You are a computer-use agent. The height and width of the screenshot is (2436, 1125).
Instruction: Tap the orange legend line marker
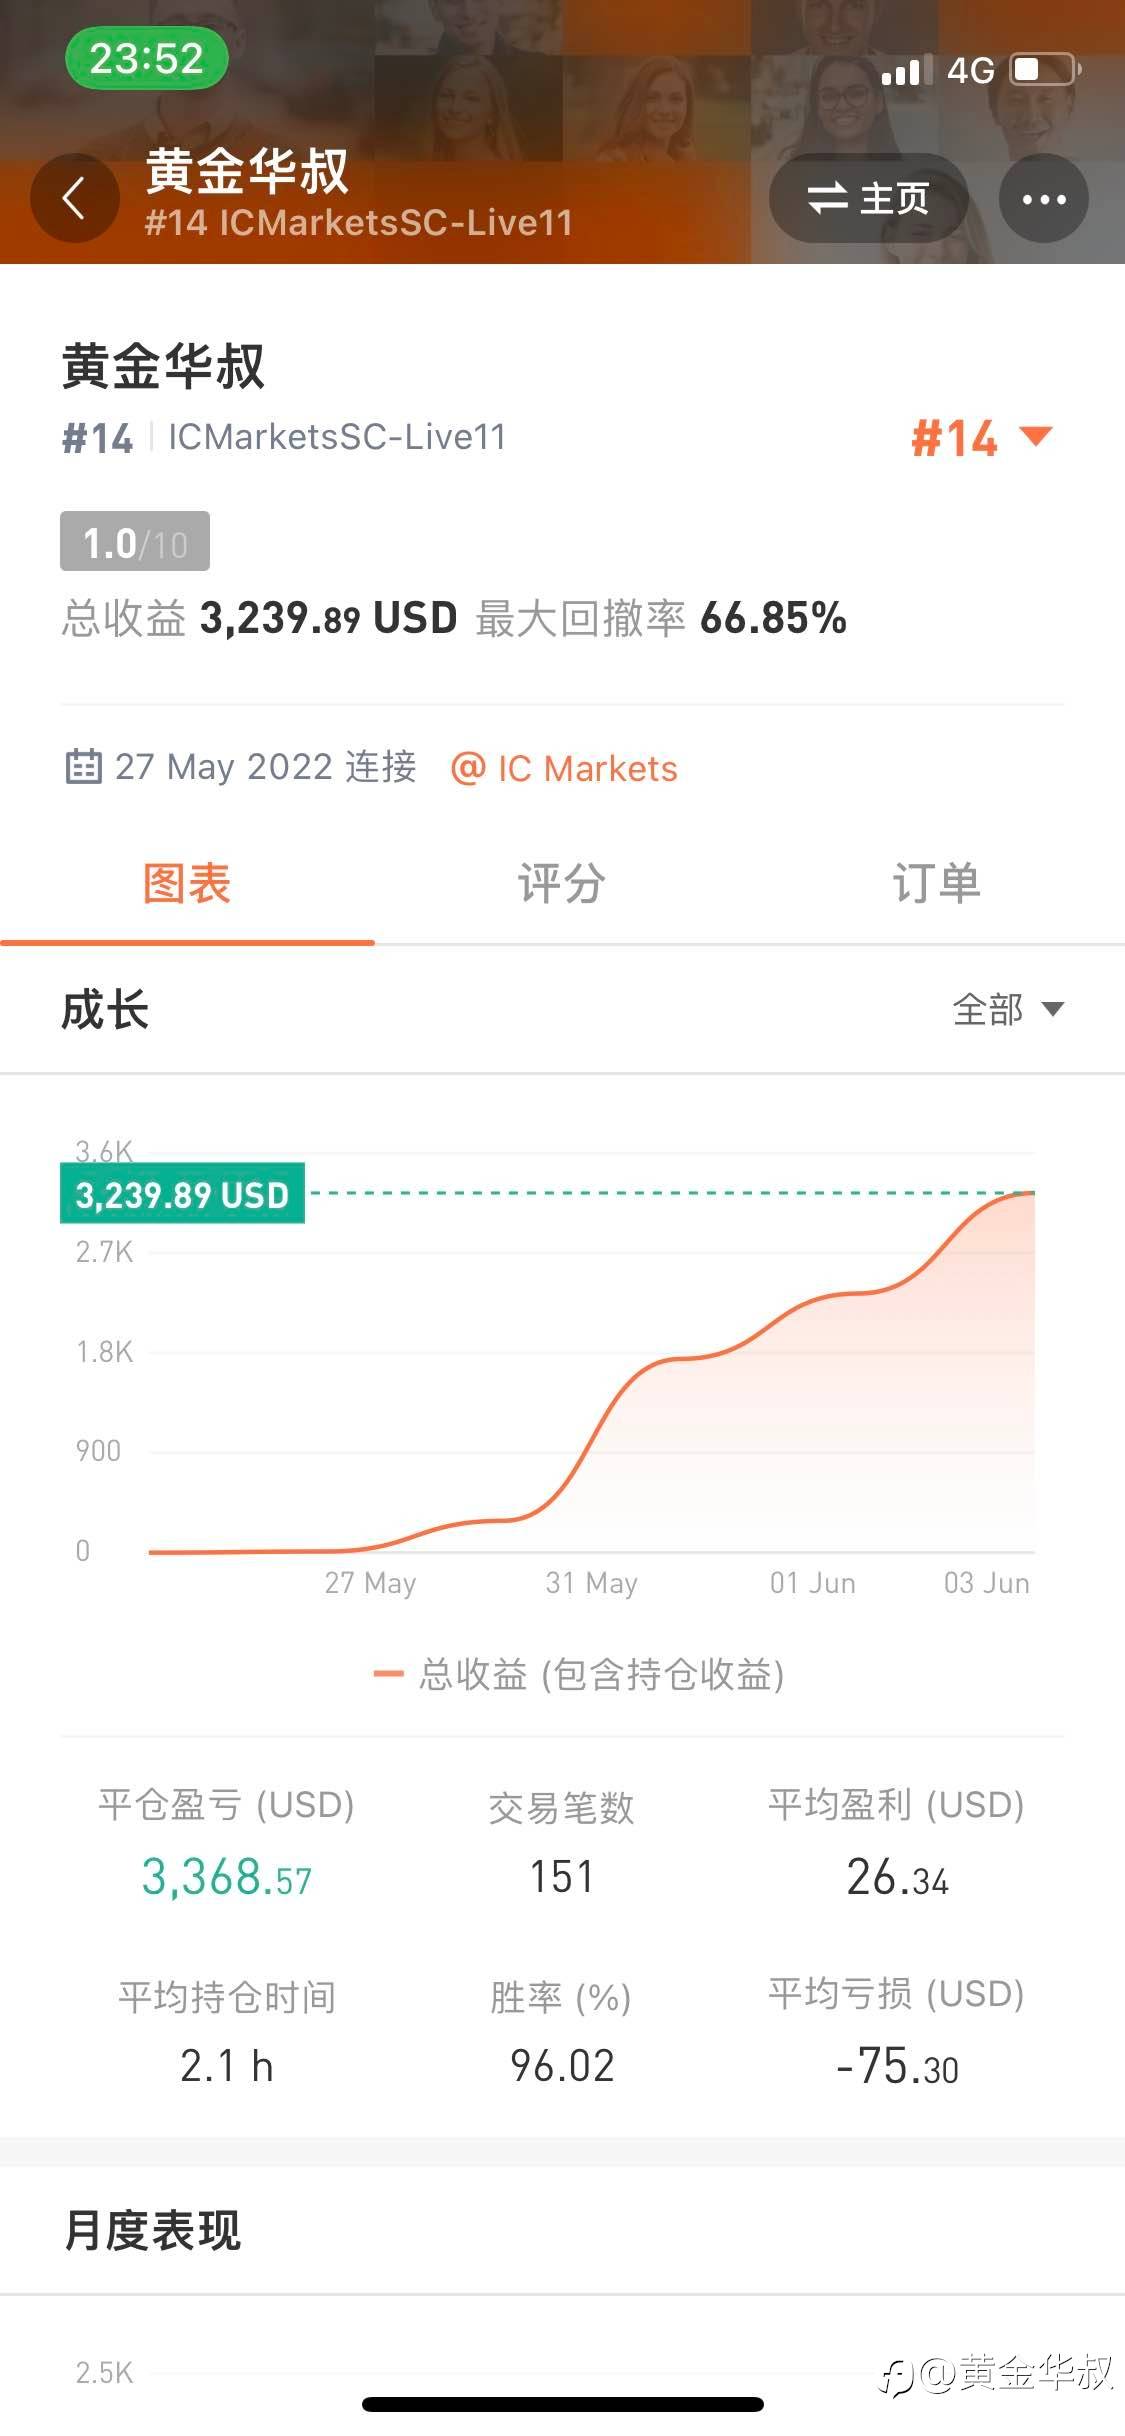pyautogui.click(x=388, y=1674)
